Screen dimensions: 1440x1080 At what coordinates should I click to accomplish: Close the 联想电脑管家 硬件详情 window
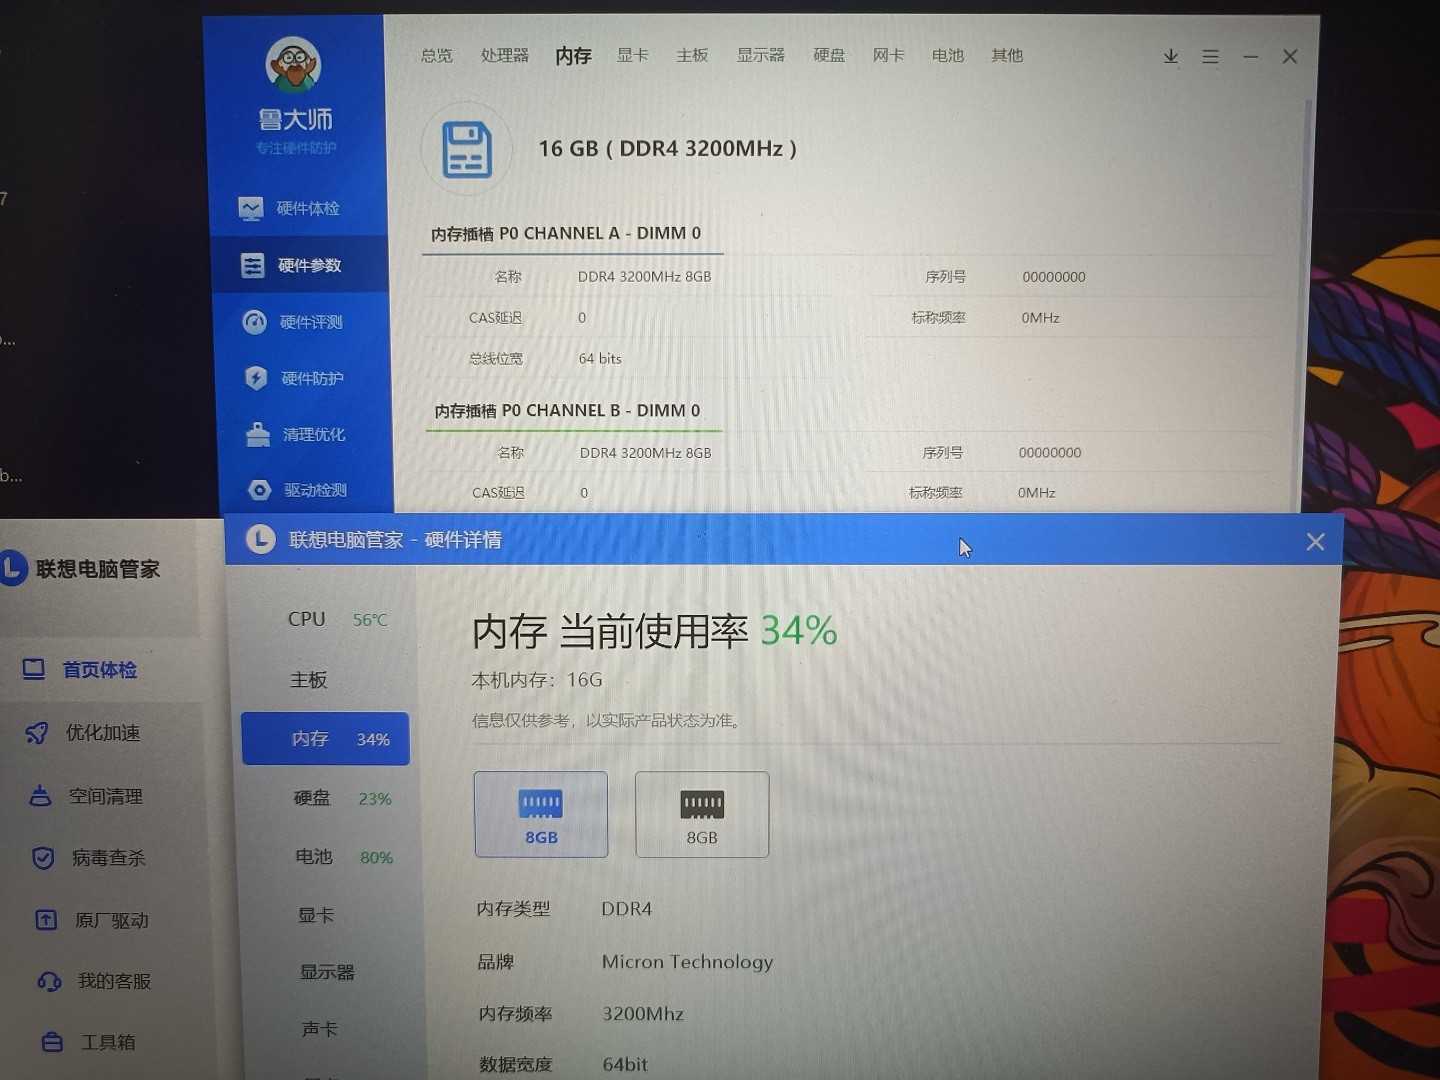(1315, 541)
